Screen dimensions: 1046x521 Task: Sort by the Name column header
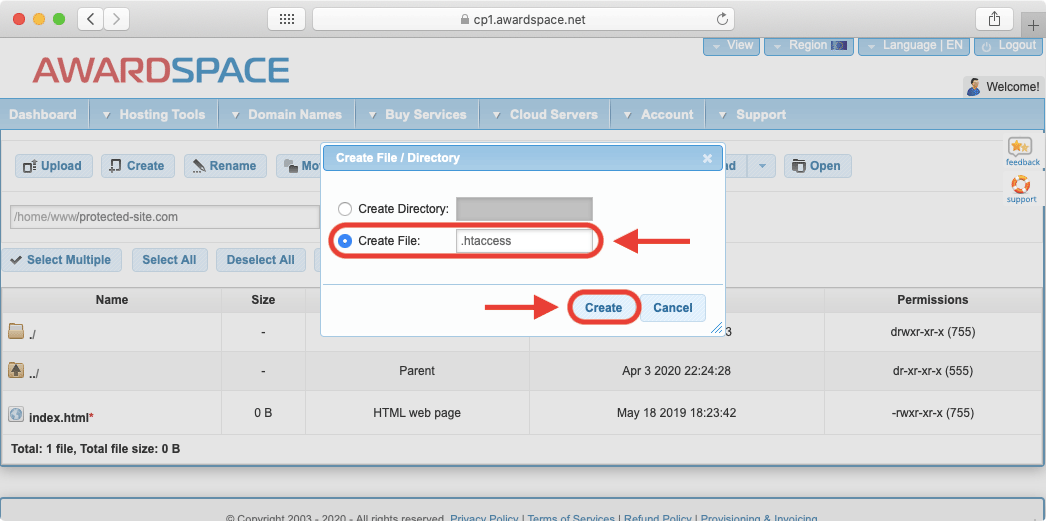pos(111,300)
